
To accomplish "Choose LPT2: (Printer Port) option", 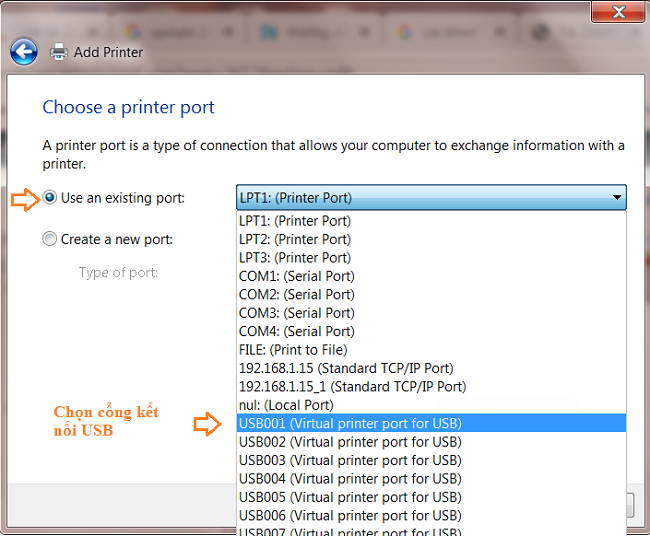I will [x=295, y=239].
